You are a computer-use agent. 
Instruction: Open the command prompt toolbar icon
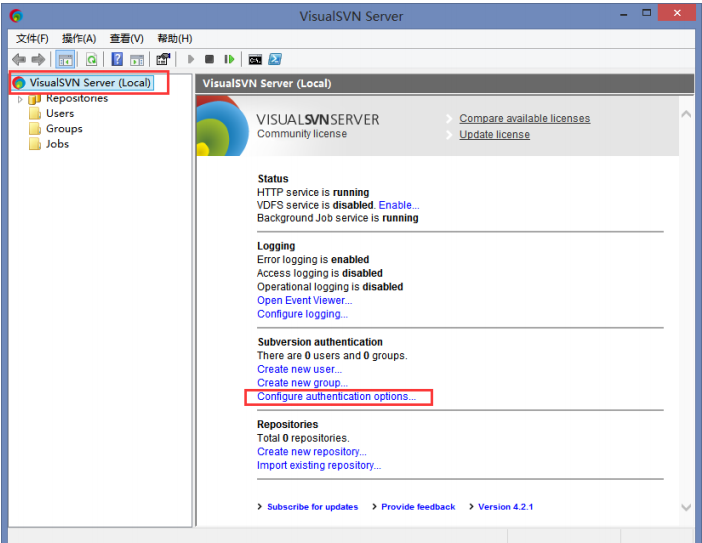(x=255, y=59)
